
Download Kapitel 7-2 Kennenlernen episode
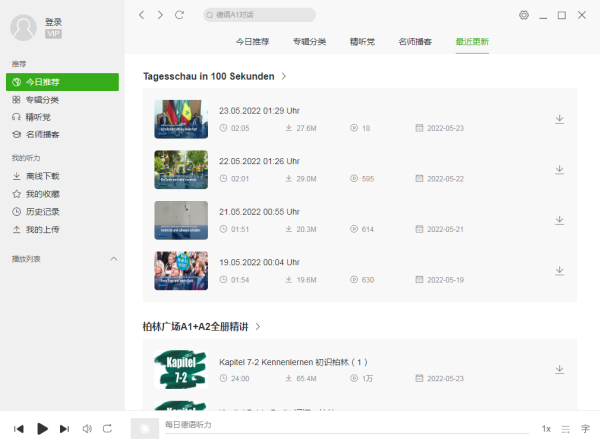click(x=559, y=369)
